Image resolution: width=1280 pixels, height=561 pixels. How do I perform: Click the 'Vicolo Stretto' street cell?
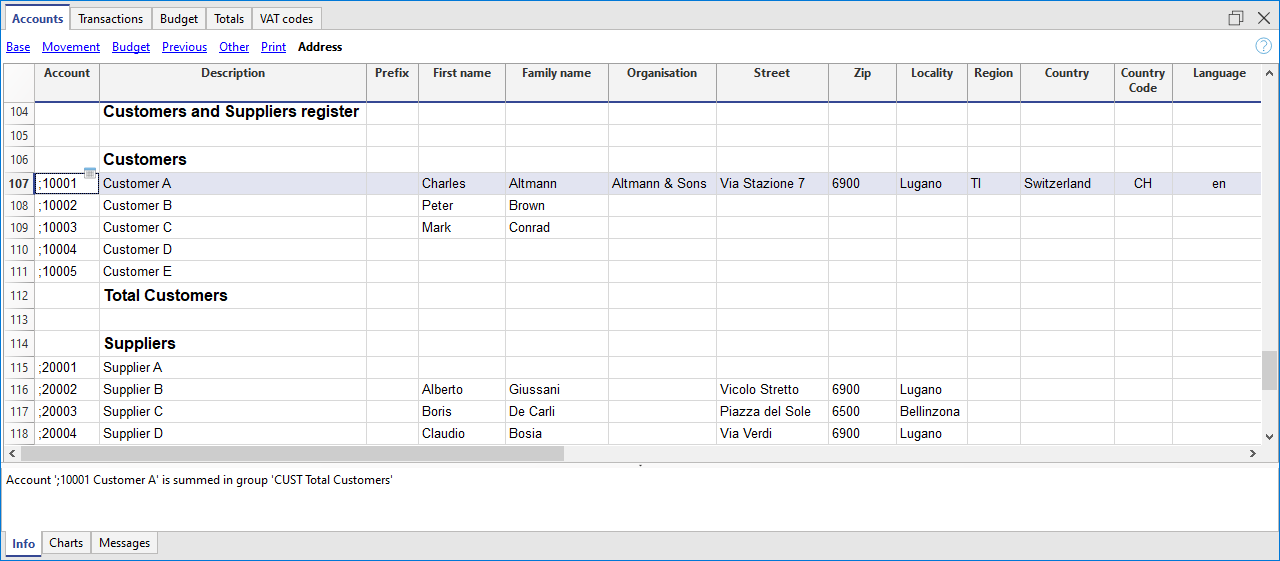pos(772,389)
